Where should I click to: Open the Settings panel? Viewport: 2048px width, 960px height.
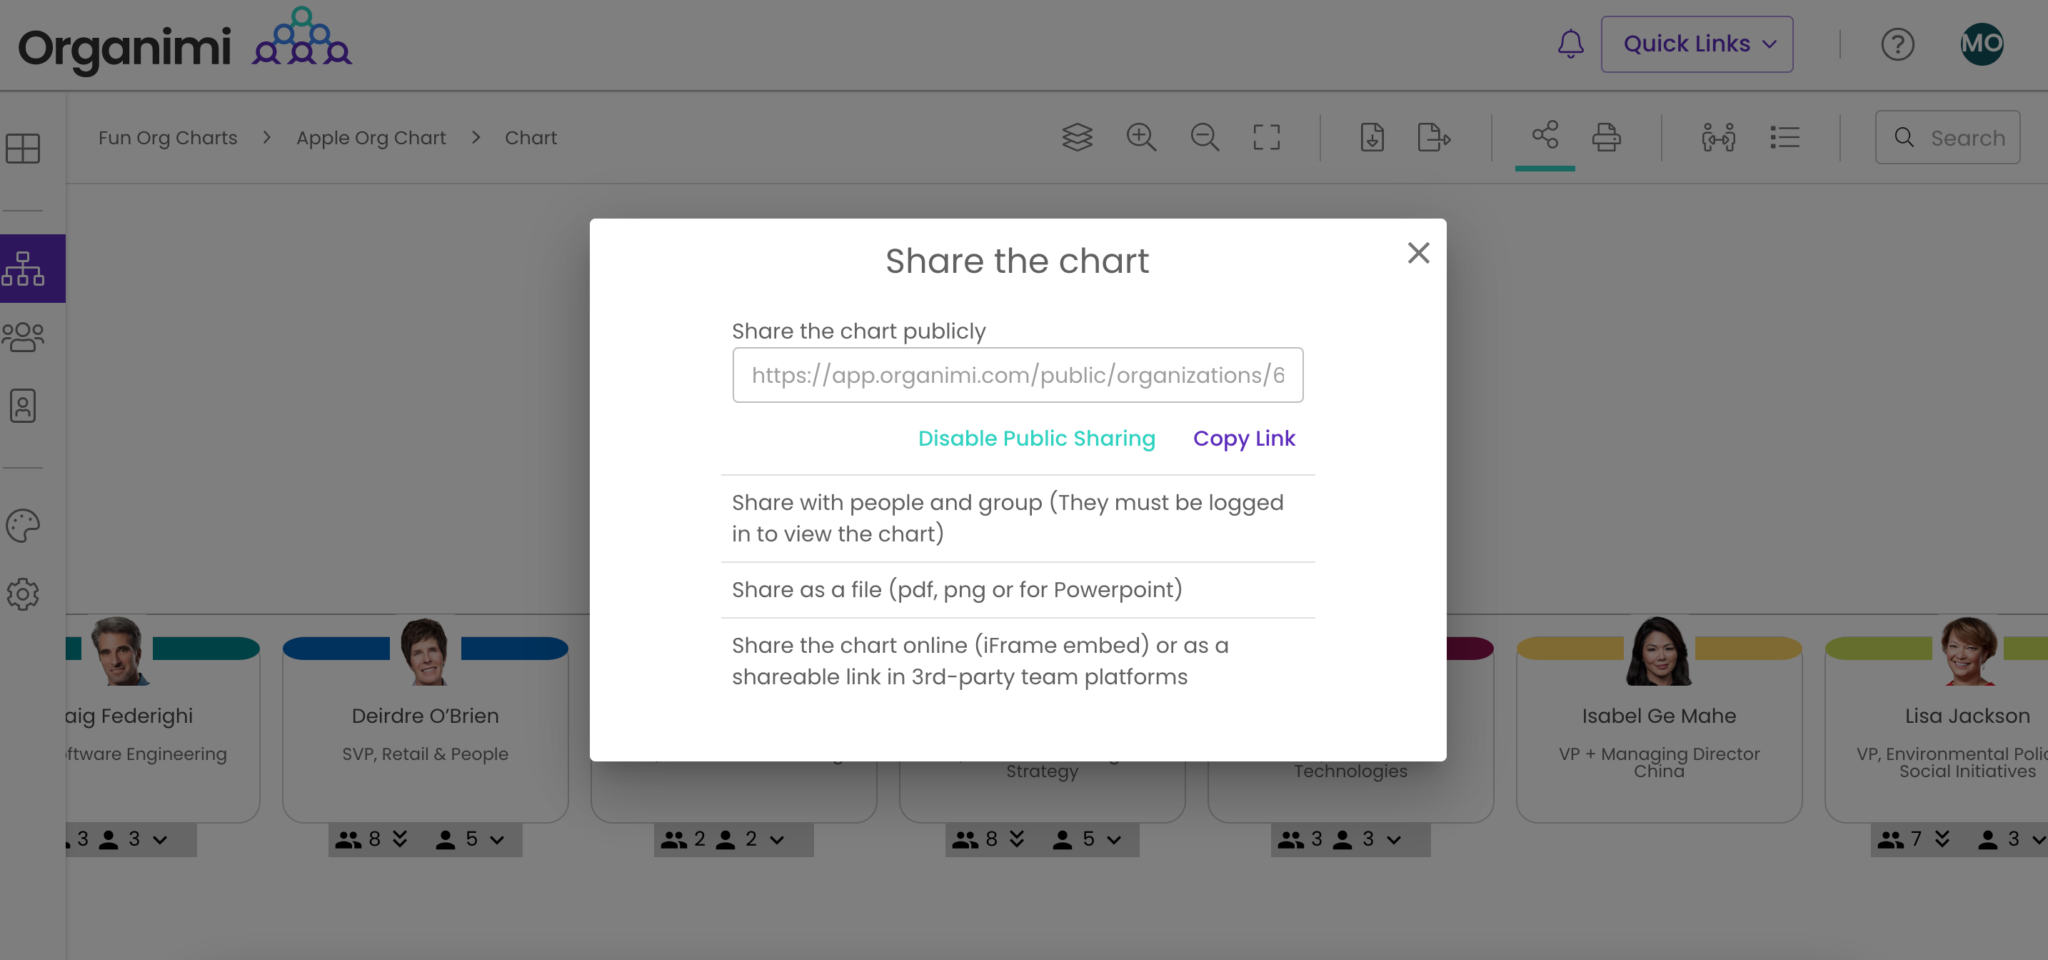[24, 594]
